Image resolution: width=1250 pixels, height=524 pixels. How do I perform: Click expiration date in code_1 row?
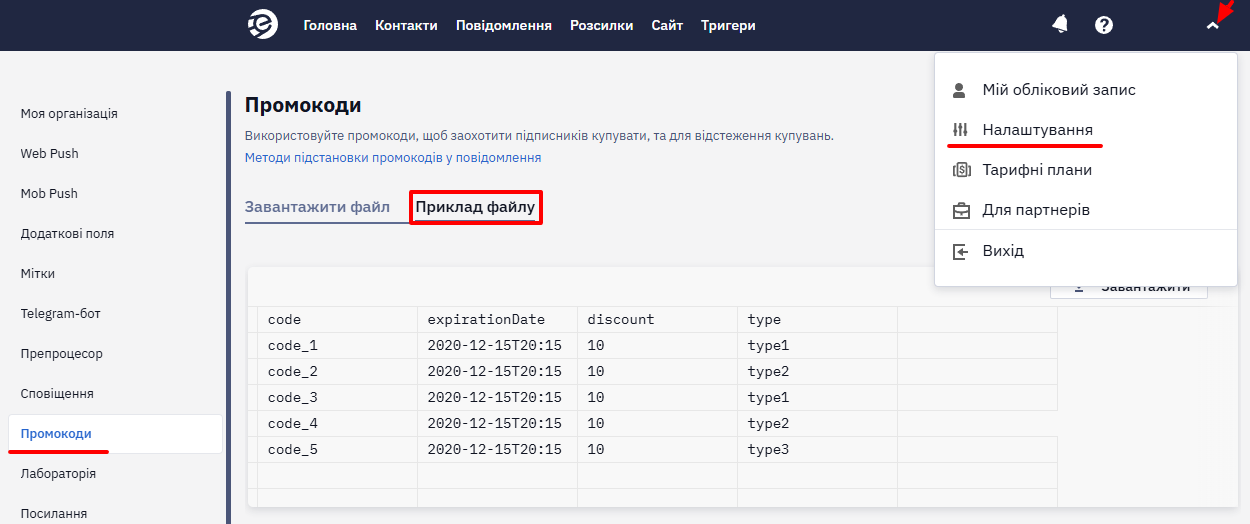tap(498, 346)
